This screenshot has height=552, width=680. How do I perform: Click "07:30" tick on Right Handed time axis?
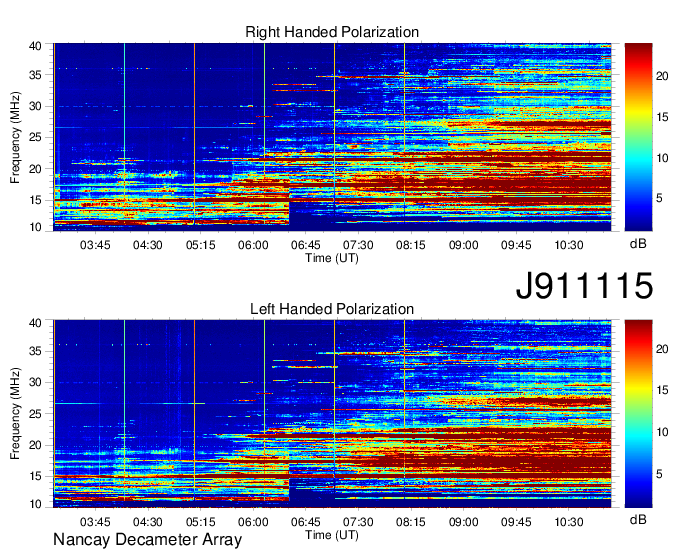click(358, 245)
